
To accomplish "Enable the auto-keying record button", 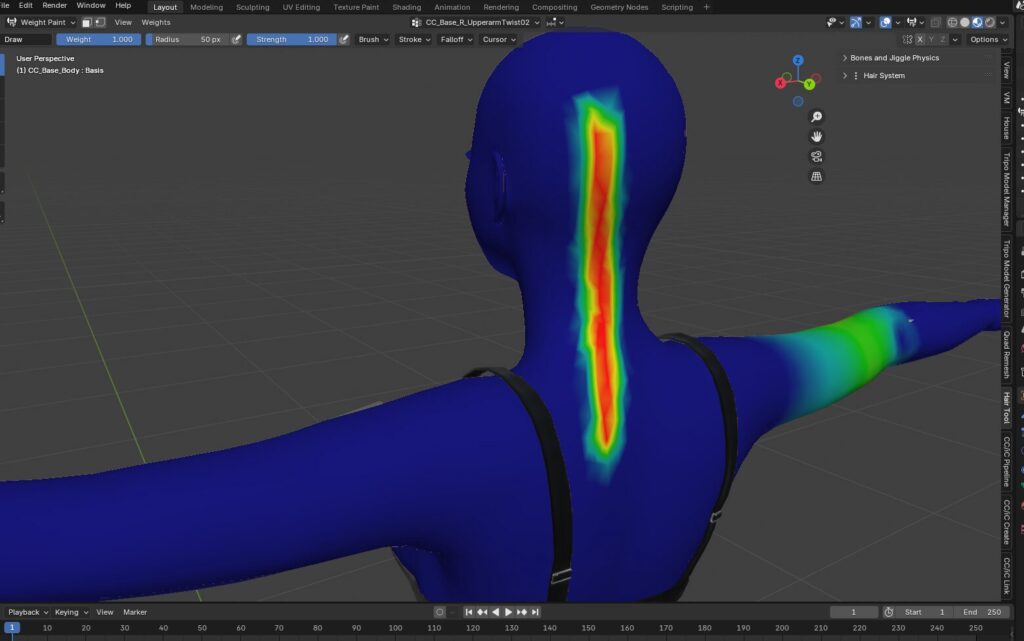I will coord(440,612).
